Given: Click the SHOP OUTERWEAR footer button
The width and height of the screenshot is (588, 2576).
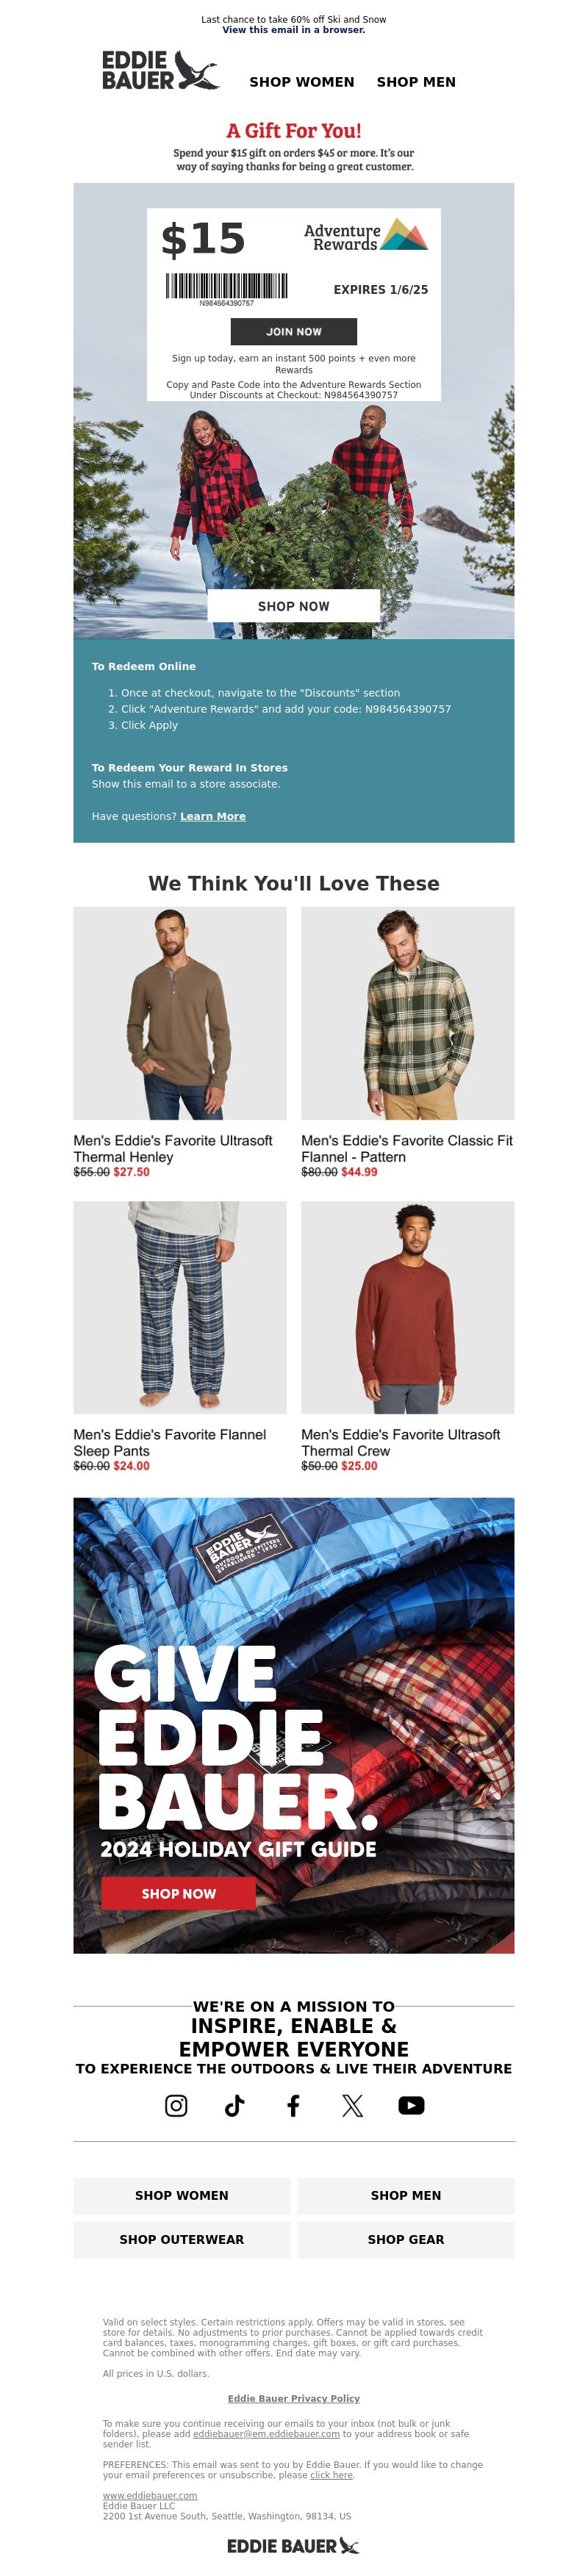Looking at the screenshot, I should (182, 2239).
